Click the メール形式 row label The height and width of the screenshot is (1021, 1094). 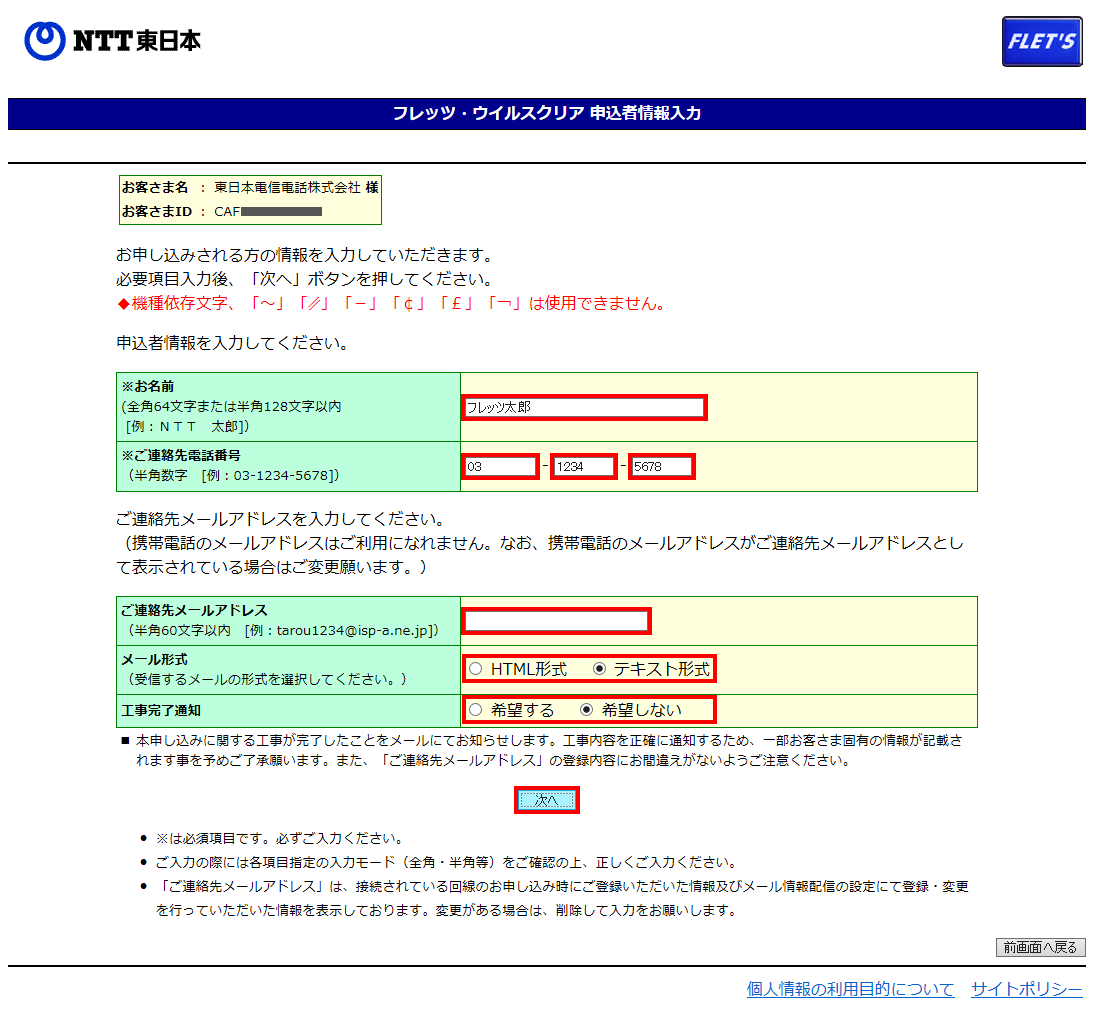(154, 660)
